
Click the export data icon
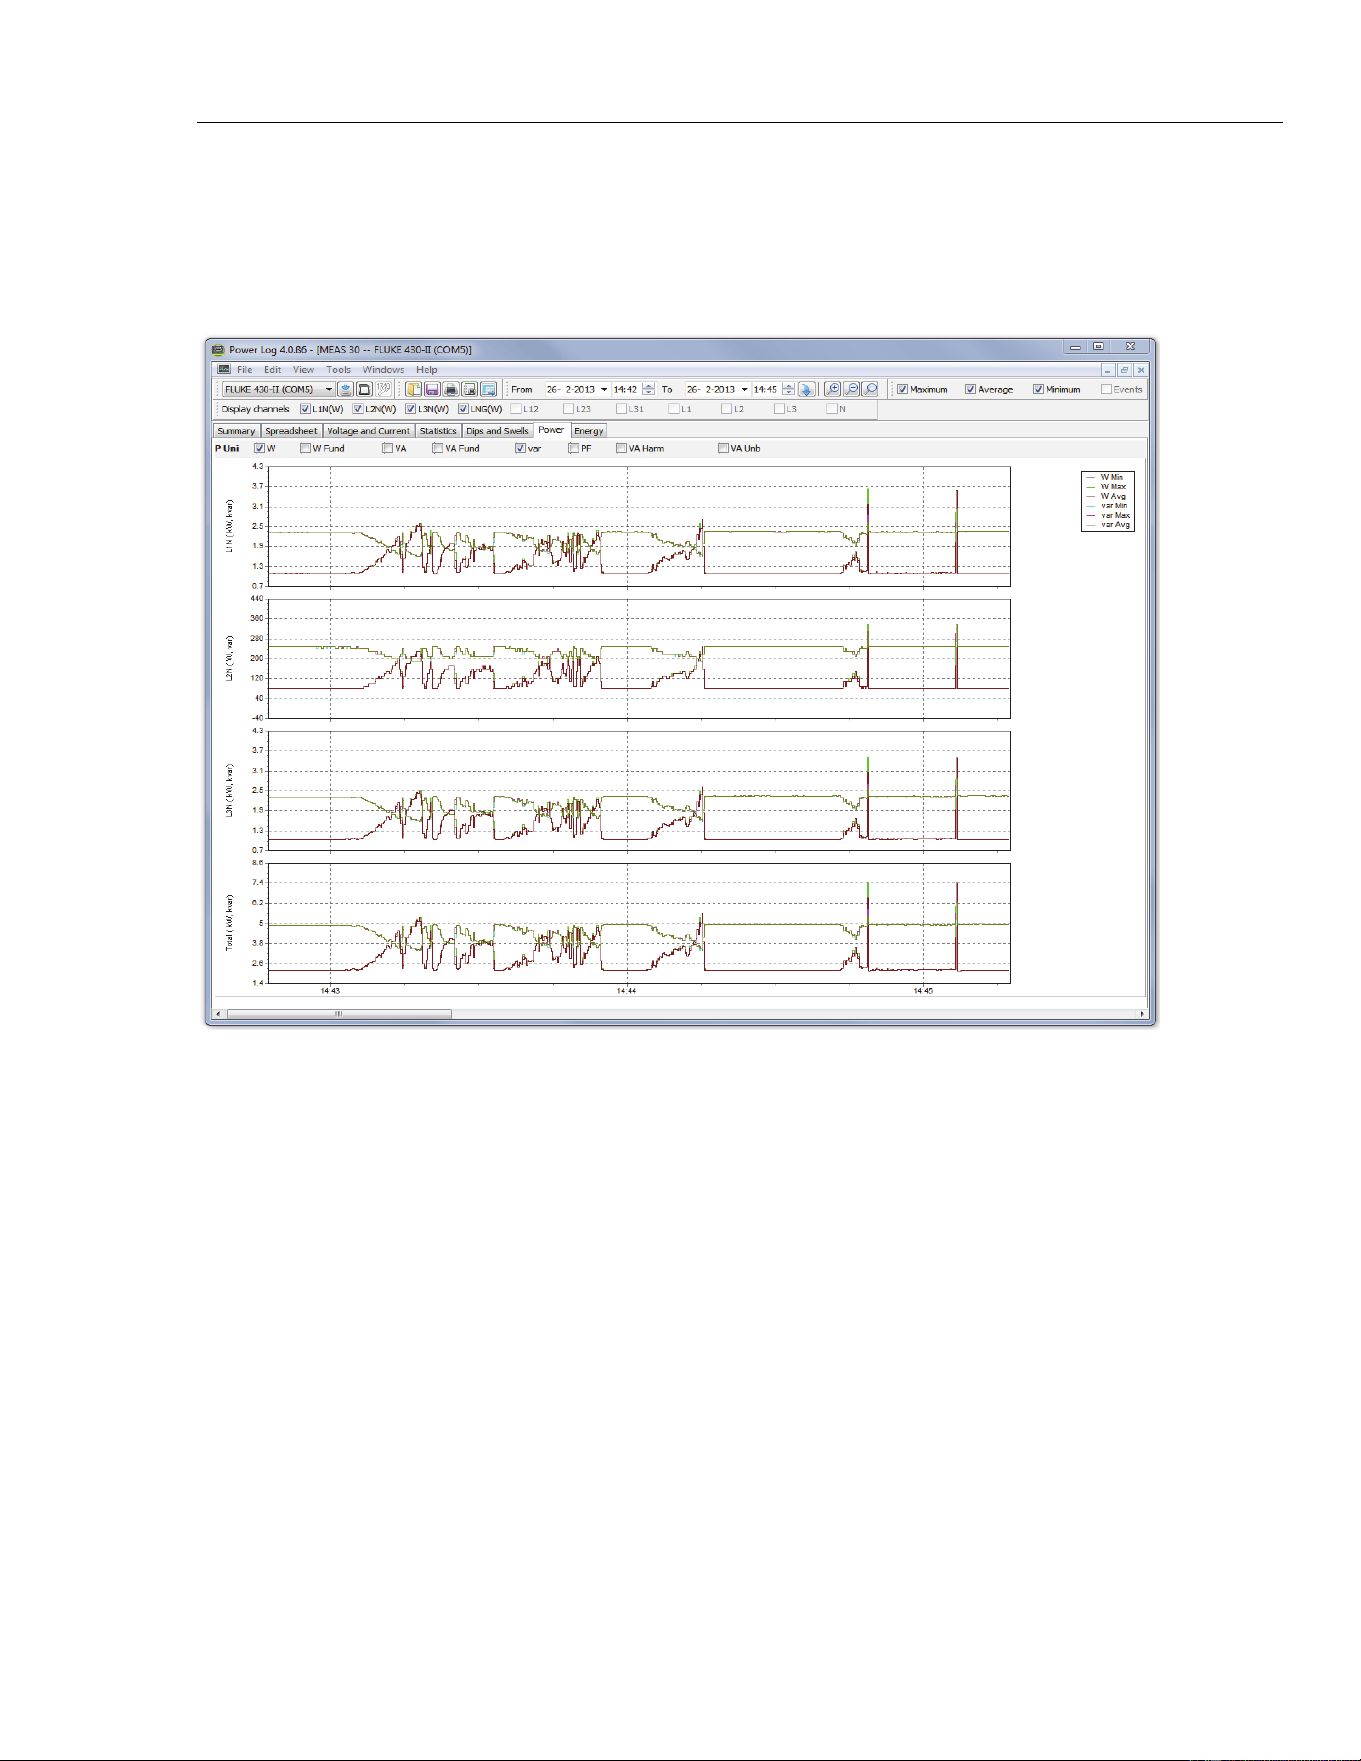tap(488, 389)
